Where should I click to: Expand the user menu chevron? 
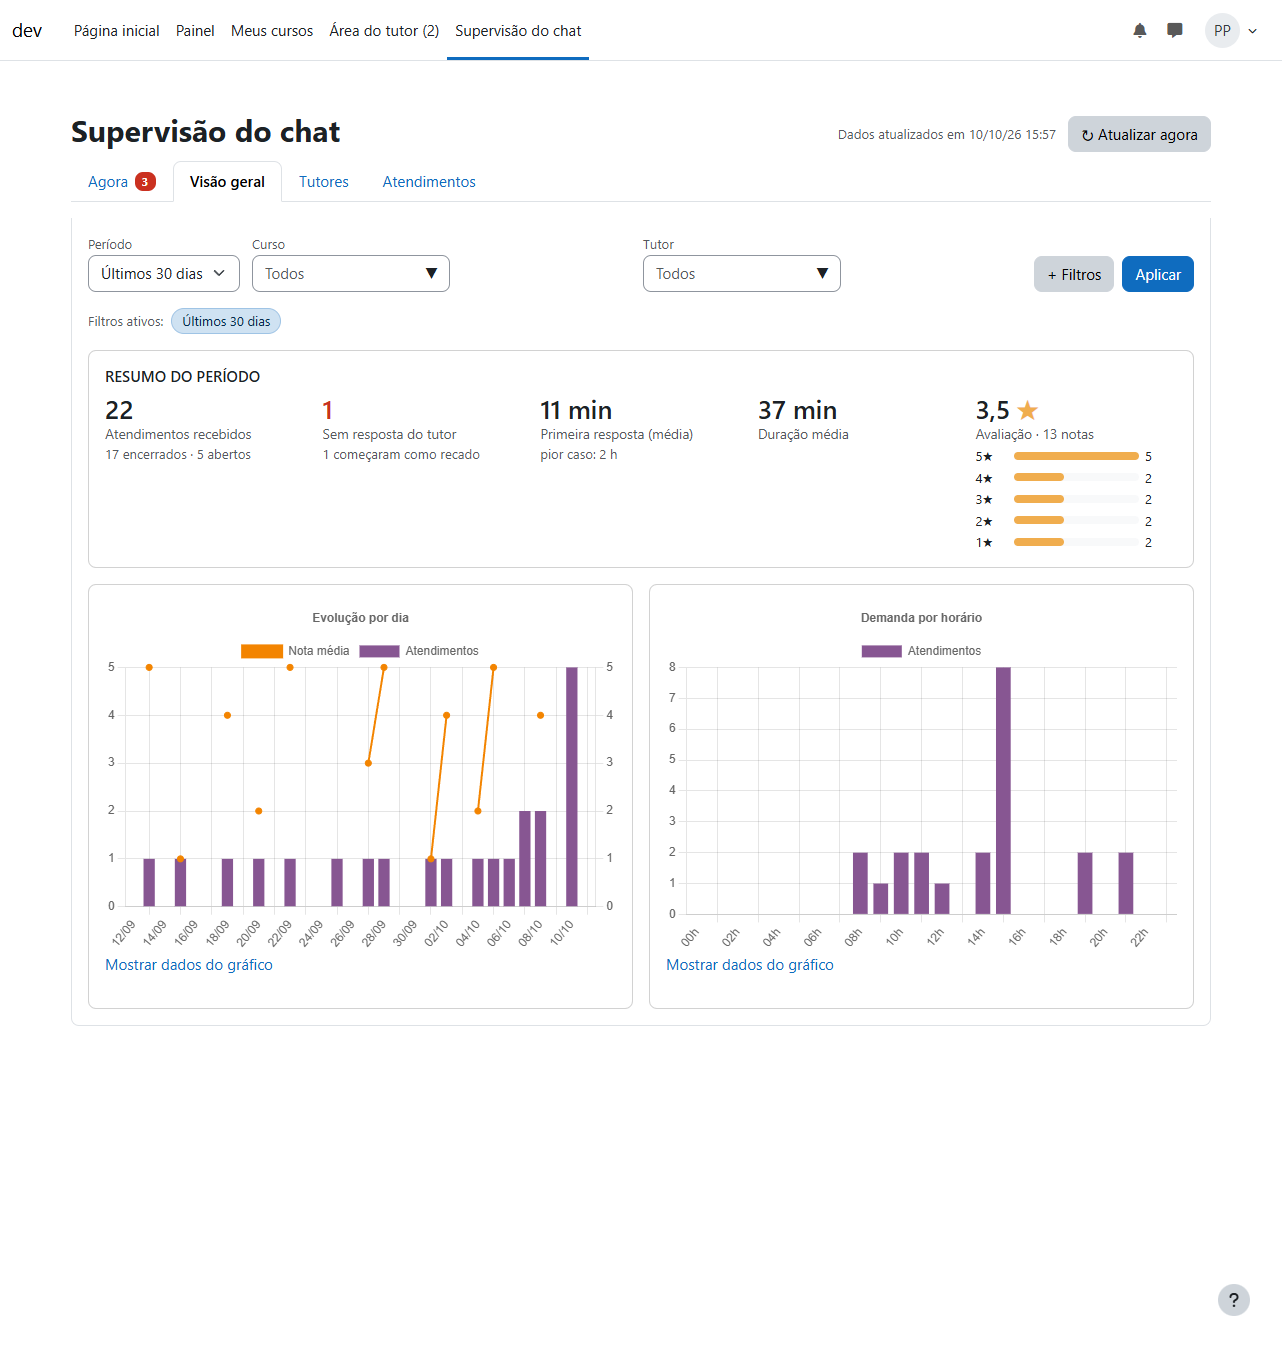tap(1253, 31)
